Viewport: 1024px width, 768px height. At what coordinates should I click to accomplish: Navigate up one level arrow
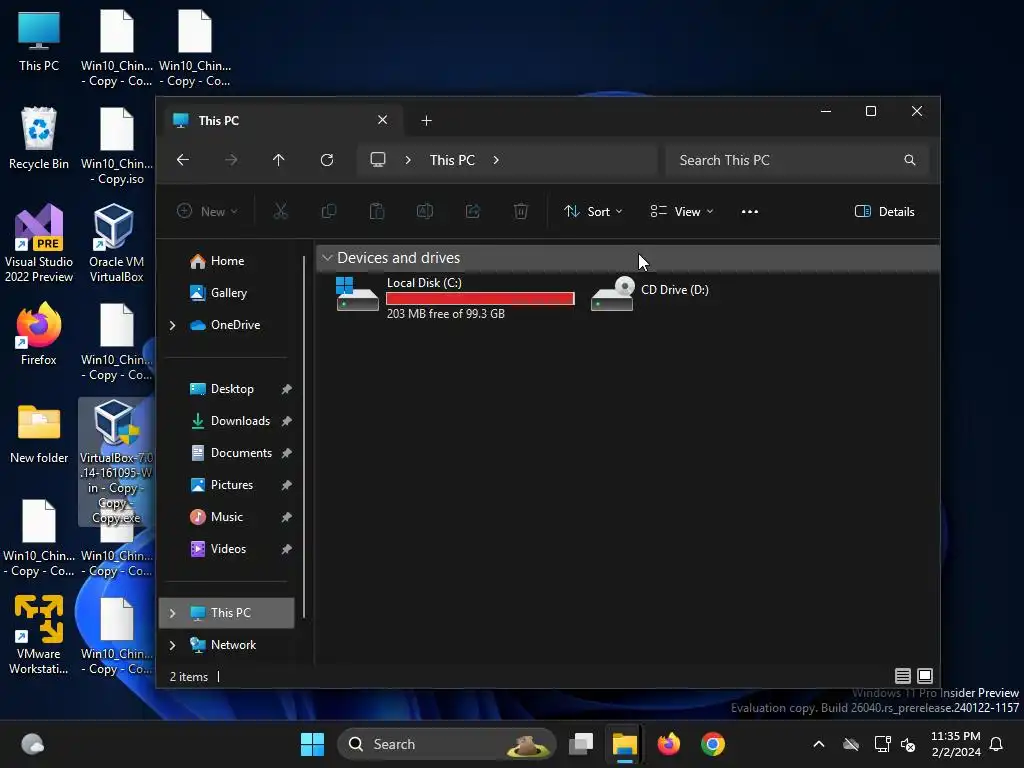pos(279,160)
